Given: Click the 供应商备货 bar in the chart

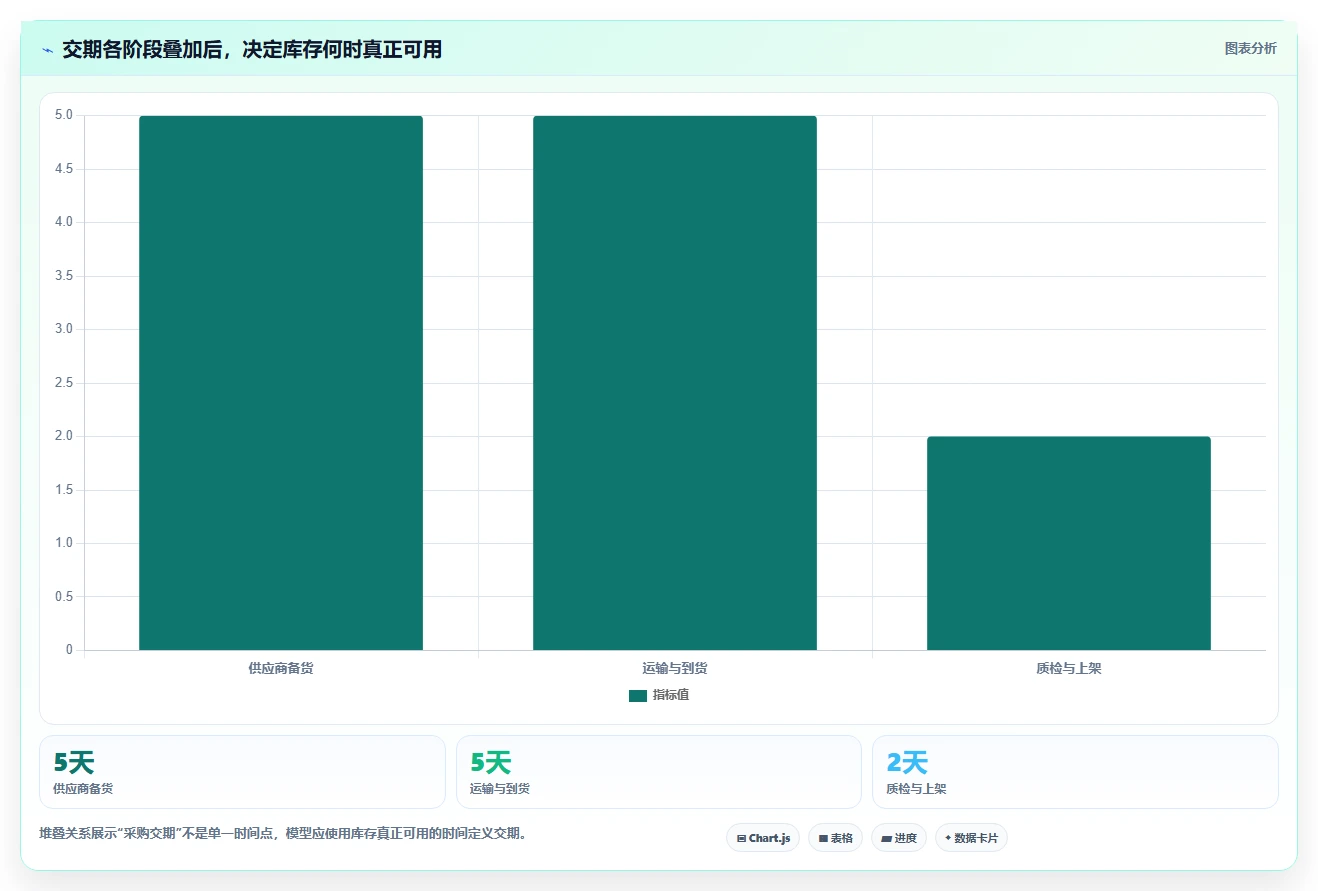Looking at the screenshot, I should click(x=281, y=383).
